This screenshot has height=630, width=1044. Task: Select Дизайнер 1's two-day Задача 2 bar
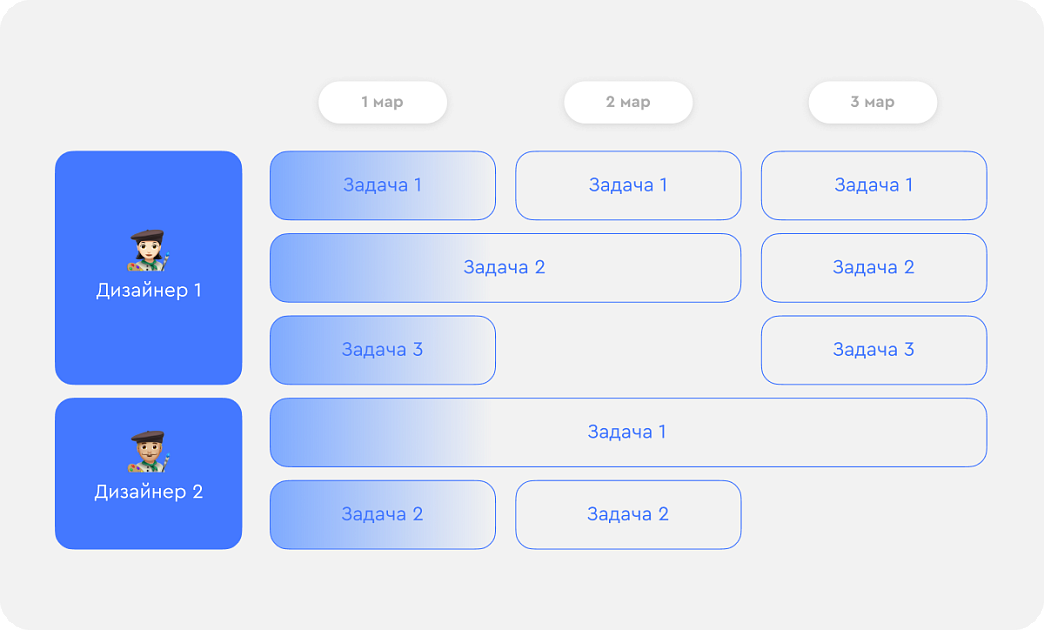505,268
